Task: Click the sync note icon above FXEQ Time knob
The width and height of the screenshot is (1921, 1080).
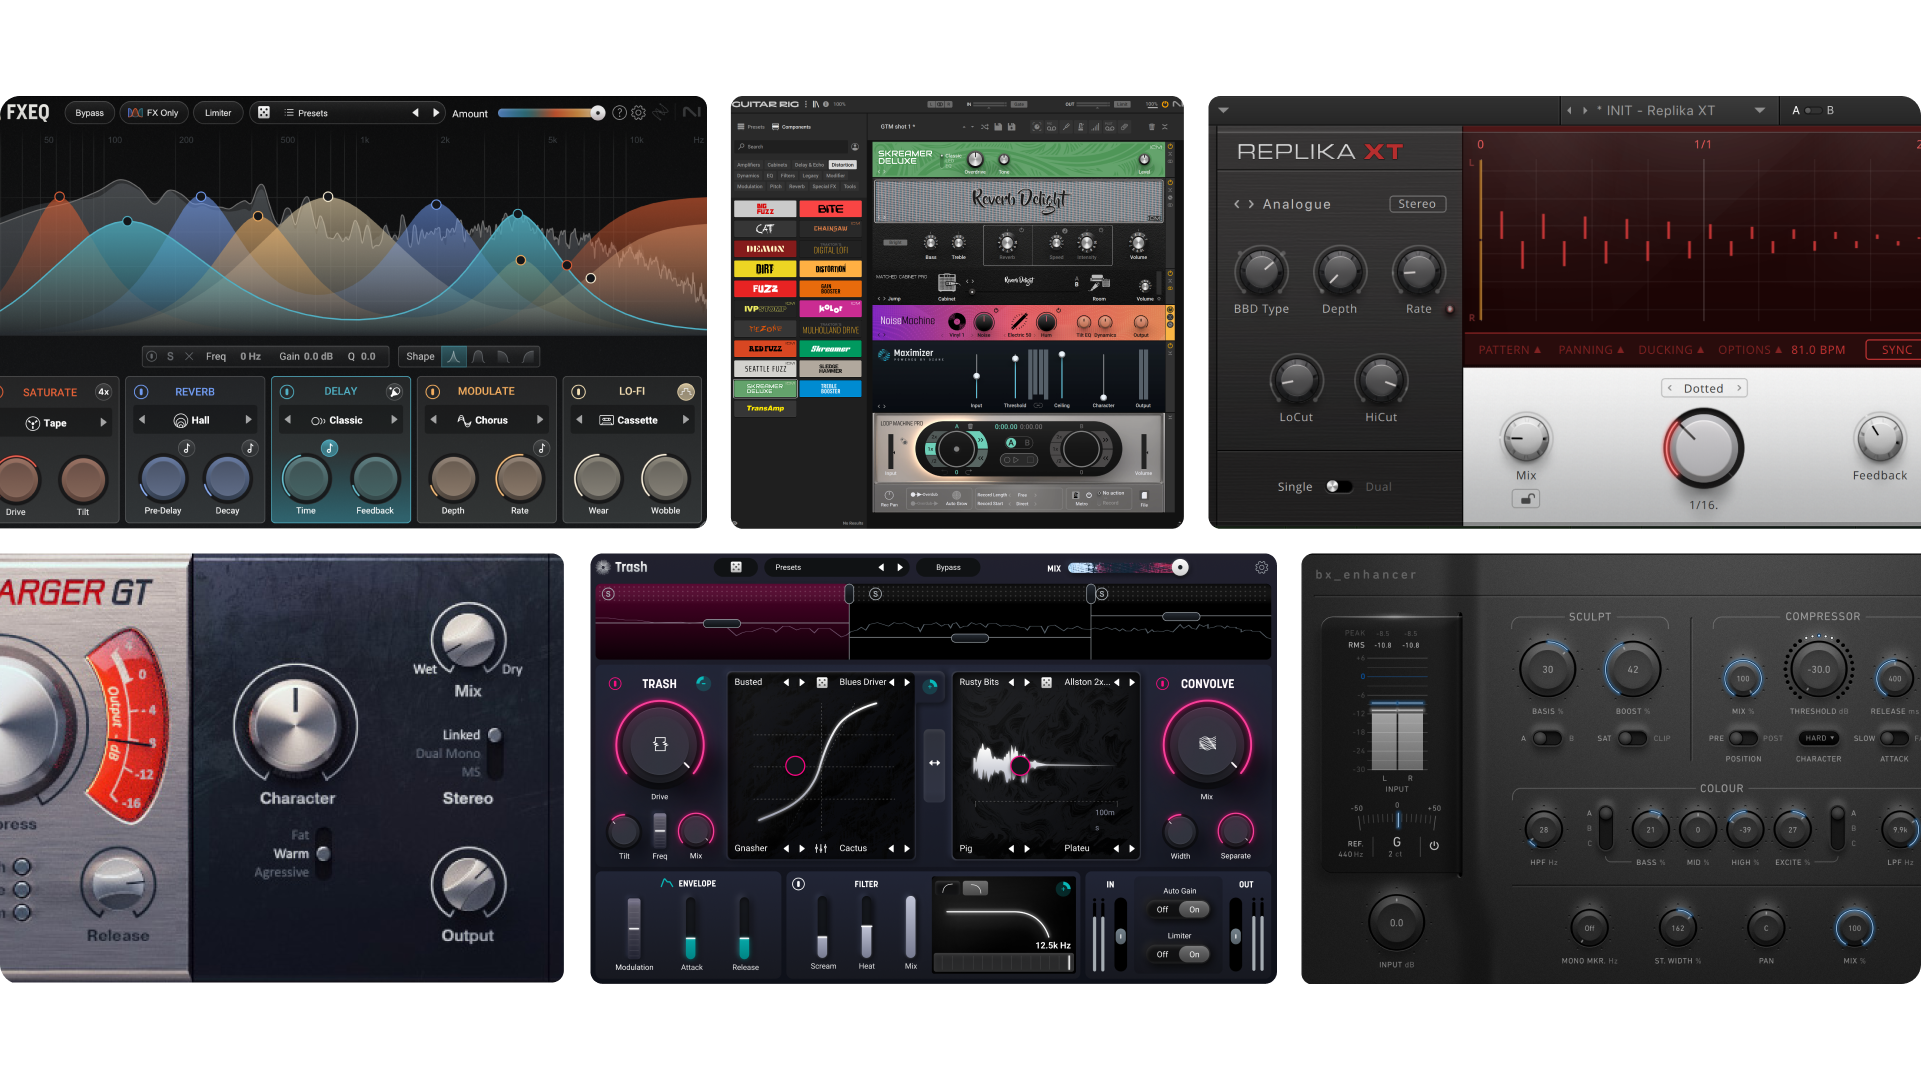Action: click(x=329, y=448)
